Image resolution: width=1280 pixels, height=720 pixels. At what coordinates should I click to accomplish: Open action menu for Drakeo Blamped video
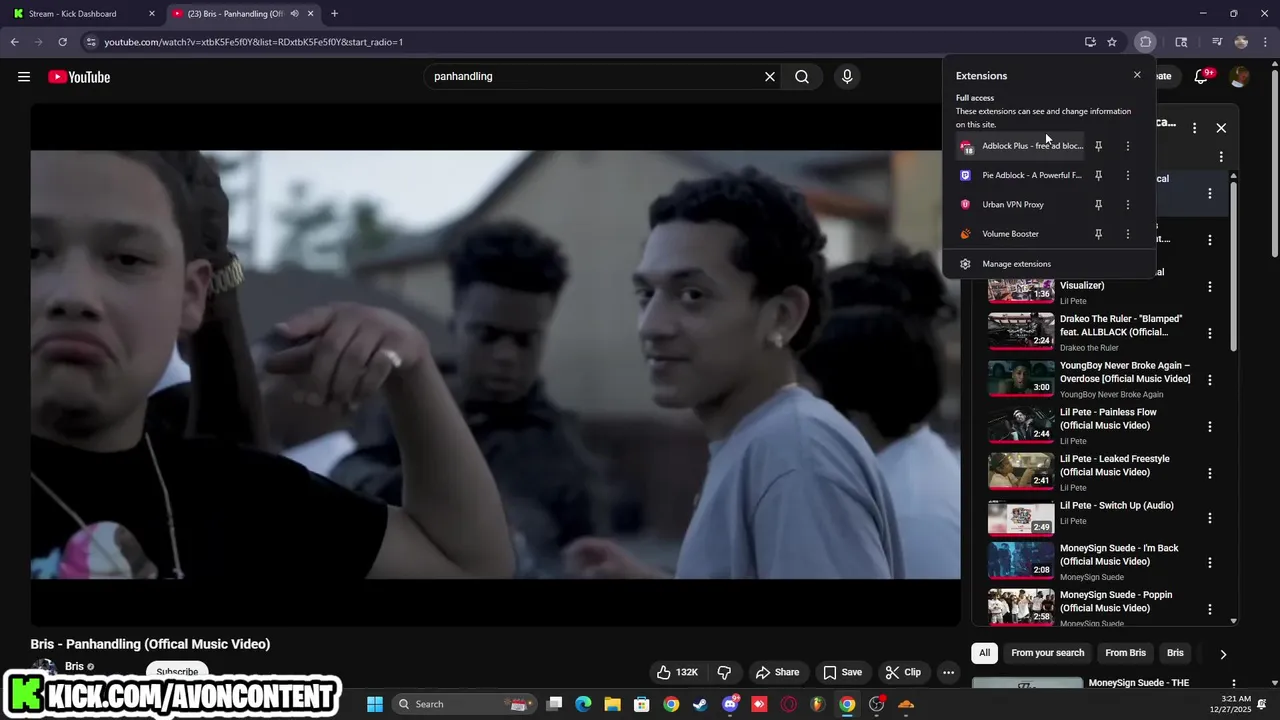coord(1209,333)
